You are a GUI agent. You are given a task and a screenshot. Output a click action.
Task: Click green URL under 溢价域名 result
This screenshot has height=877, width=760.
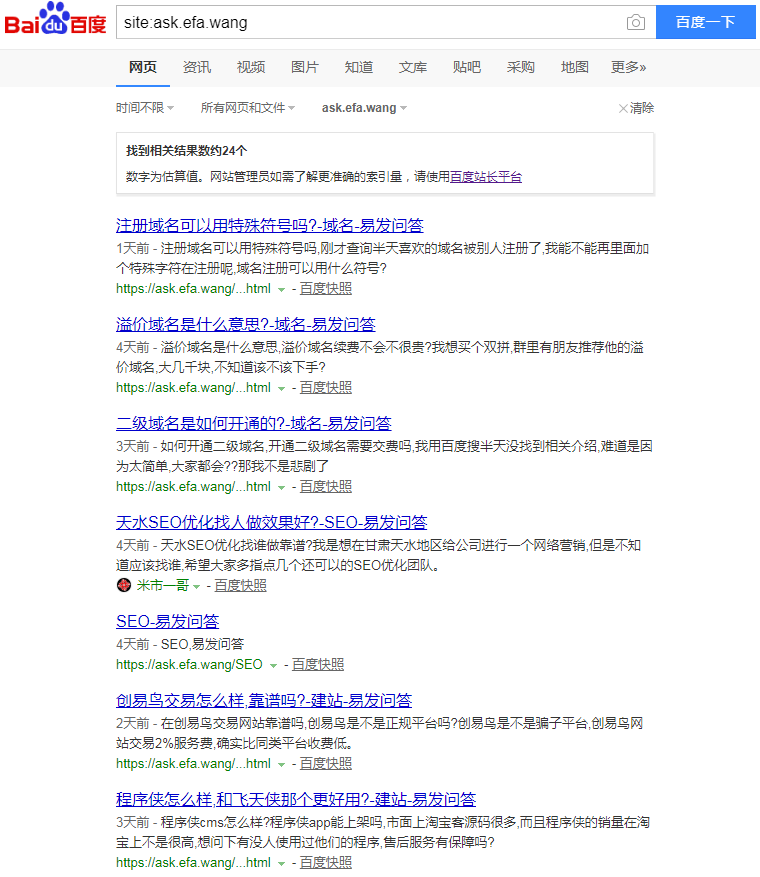193,388
